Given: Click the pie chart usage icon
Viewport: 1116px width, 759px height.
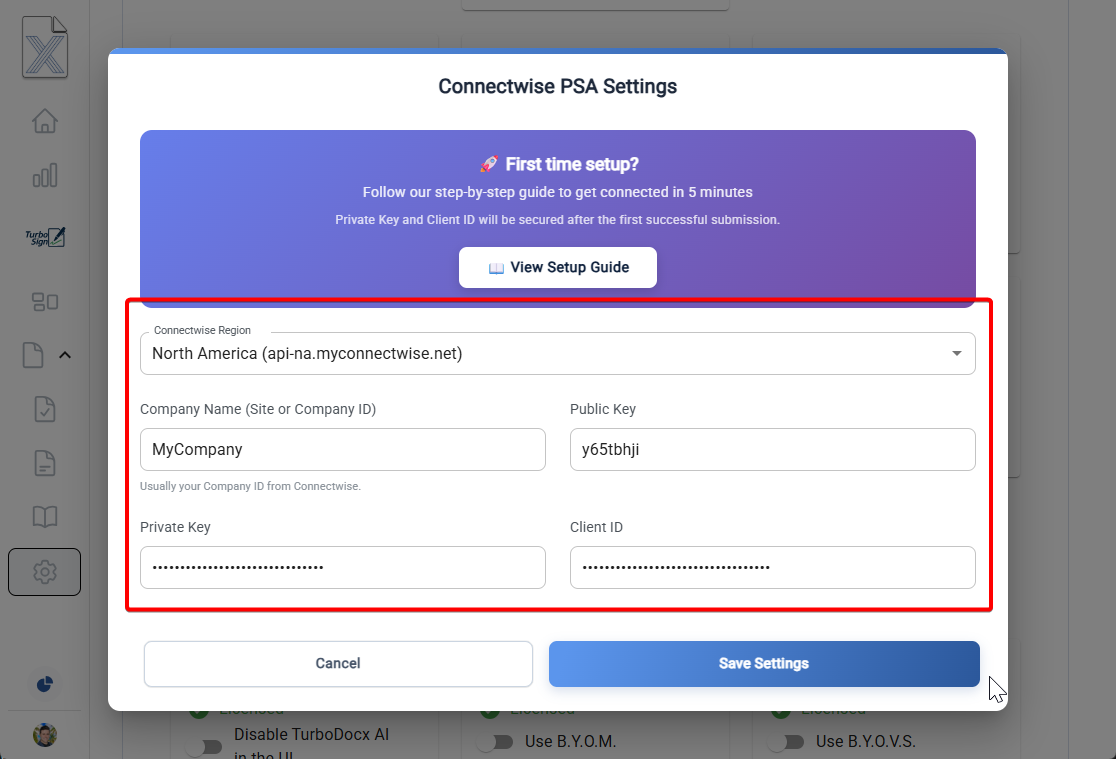Looking at the screenshot, I should click(45, 684).
